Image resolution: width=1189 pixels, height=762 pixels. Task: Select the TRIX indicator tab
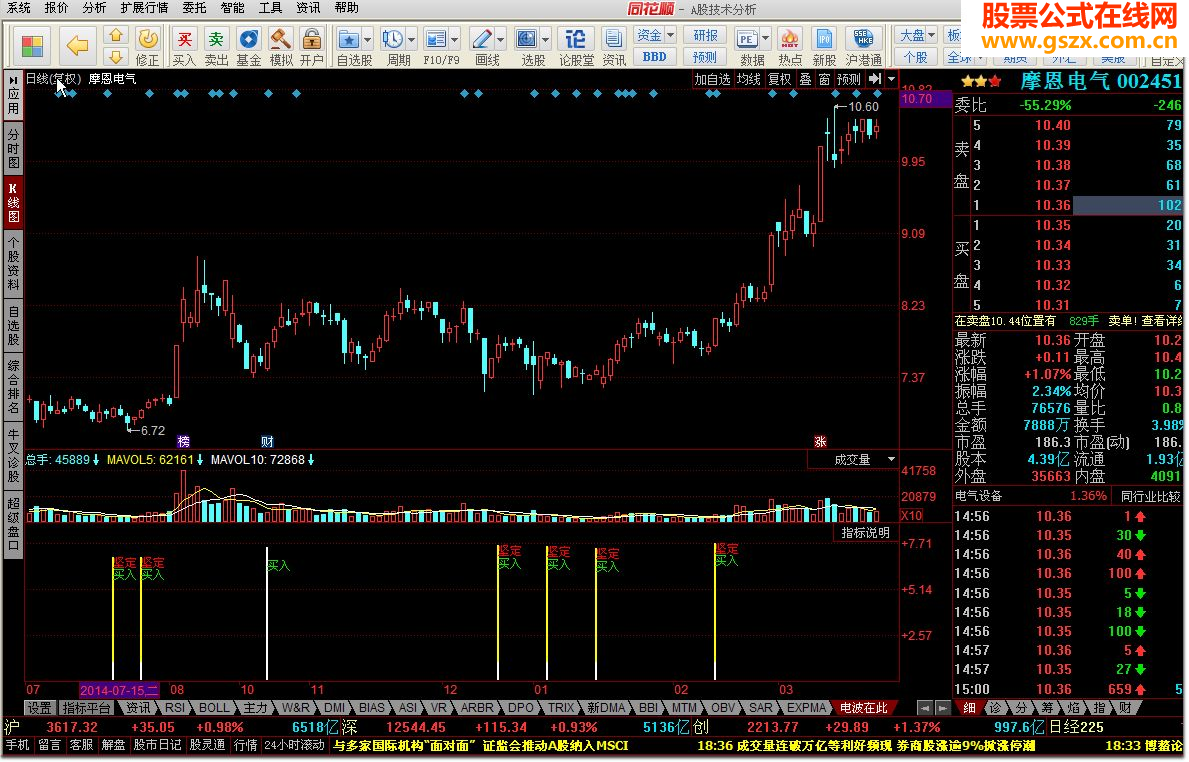(x=560, y=707)
